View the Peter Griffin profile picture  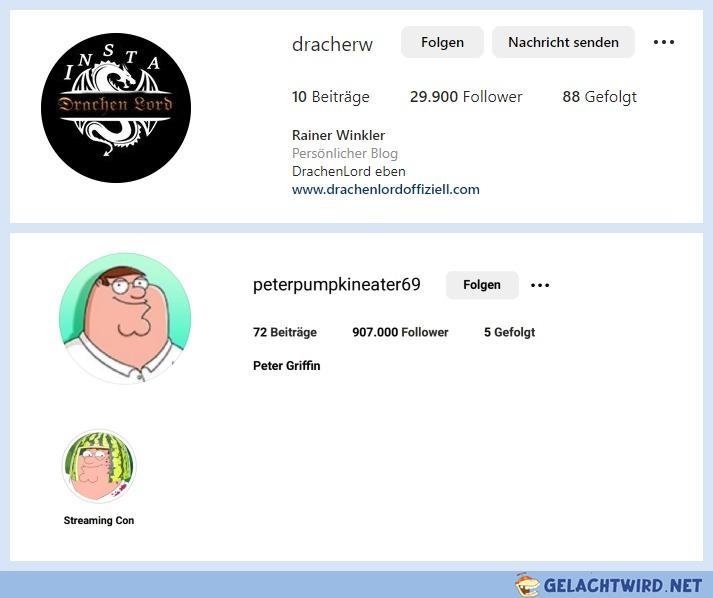(125, 319)
